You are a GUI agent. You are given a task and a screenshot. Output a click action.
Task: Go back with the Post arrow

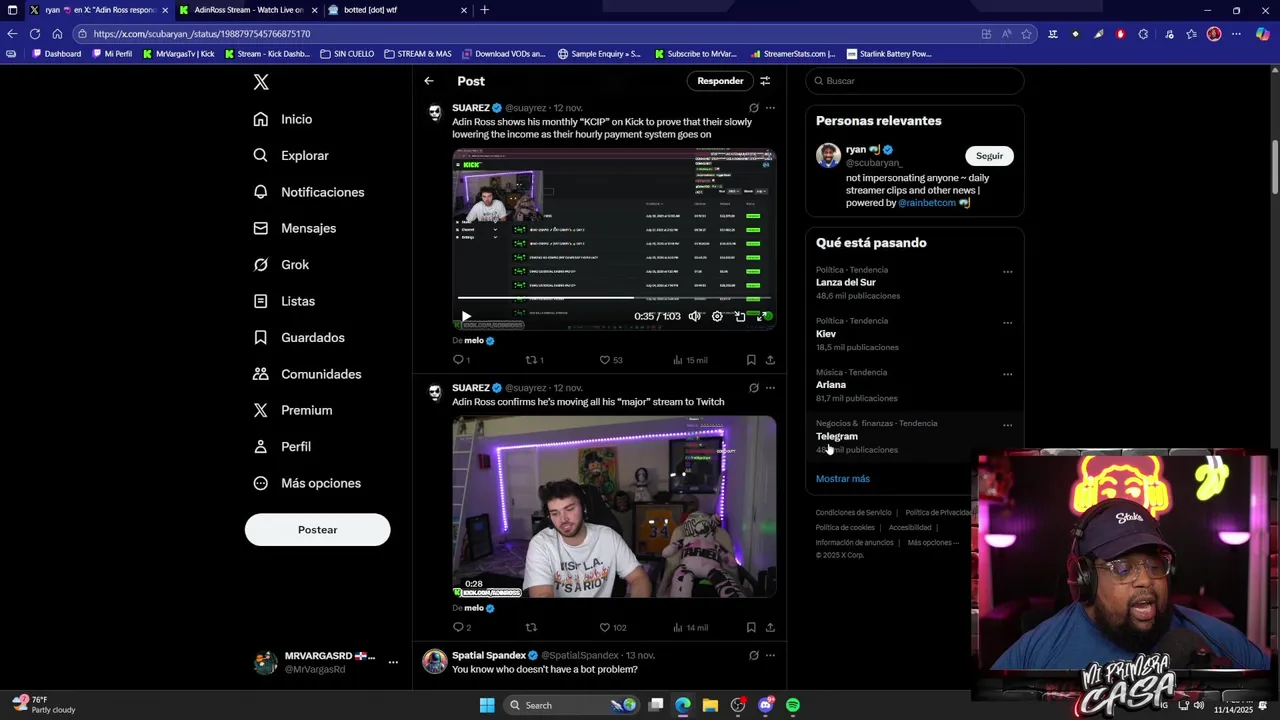pyautogui.click(x=429, y=81)
